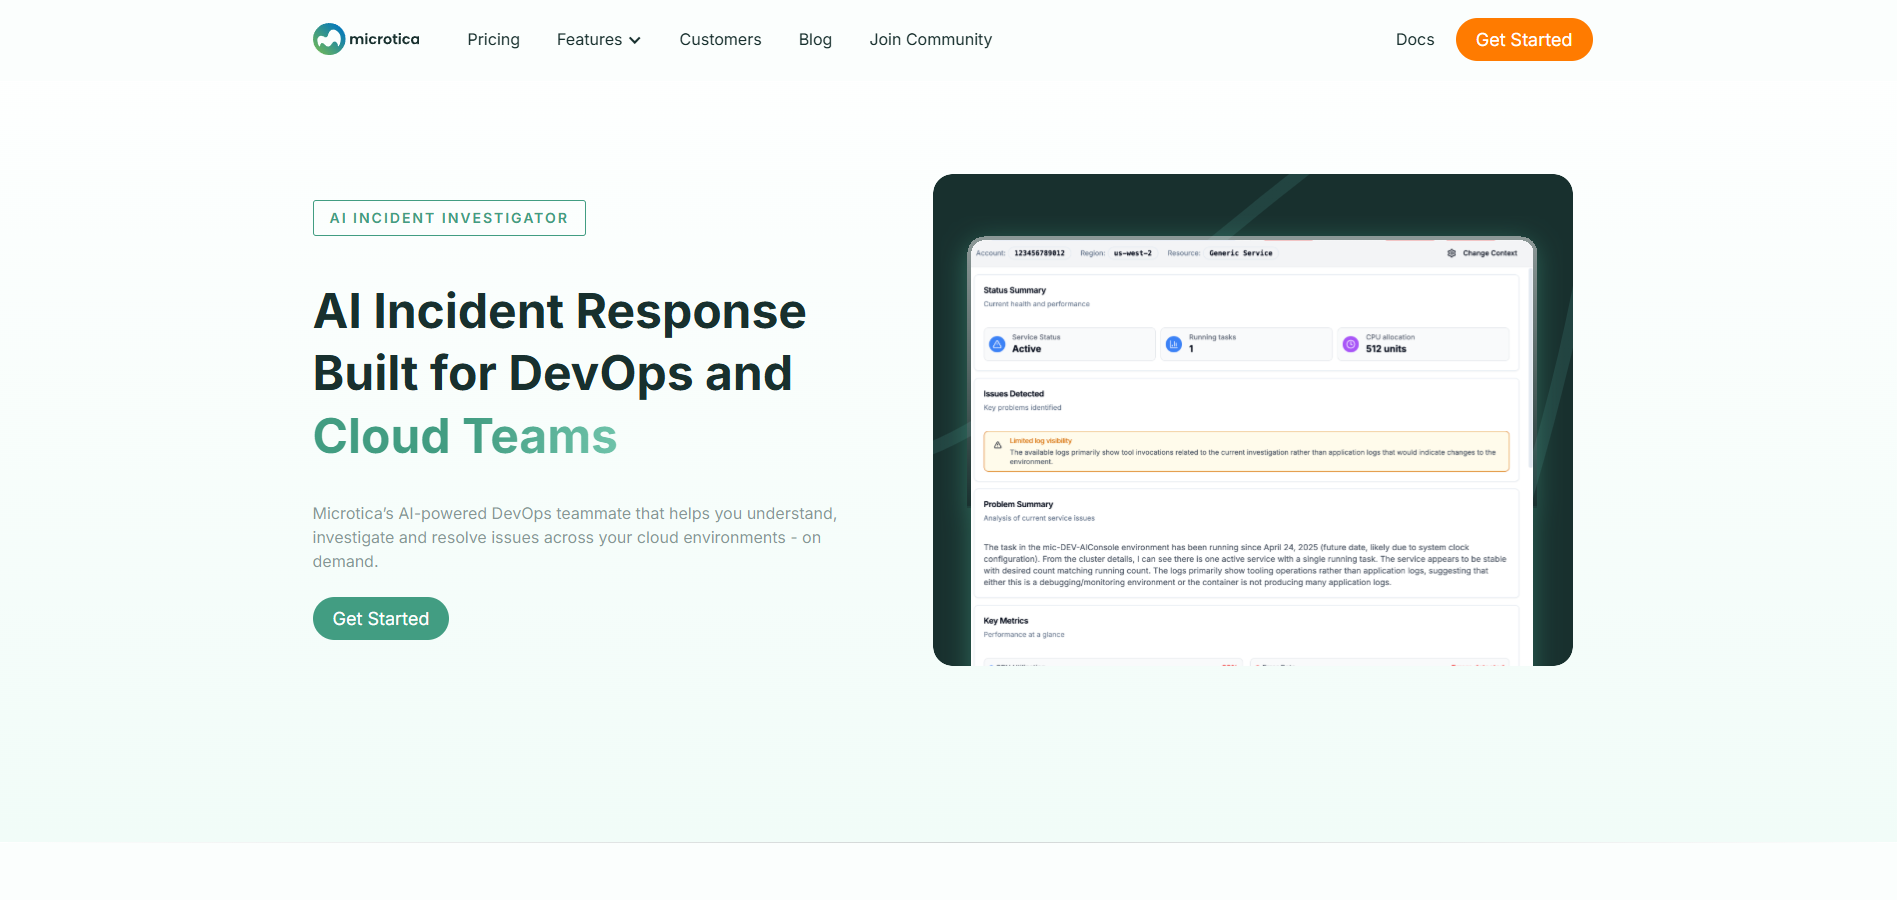This screenshot has width=1897, height=900.
Task: Click the 'Problem Summary' heading in preview
Action: [x=1018, y=504]
